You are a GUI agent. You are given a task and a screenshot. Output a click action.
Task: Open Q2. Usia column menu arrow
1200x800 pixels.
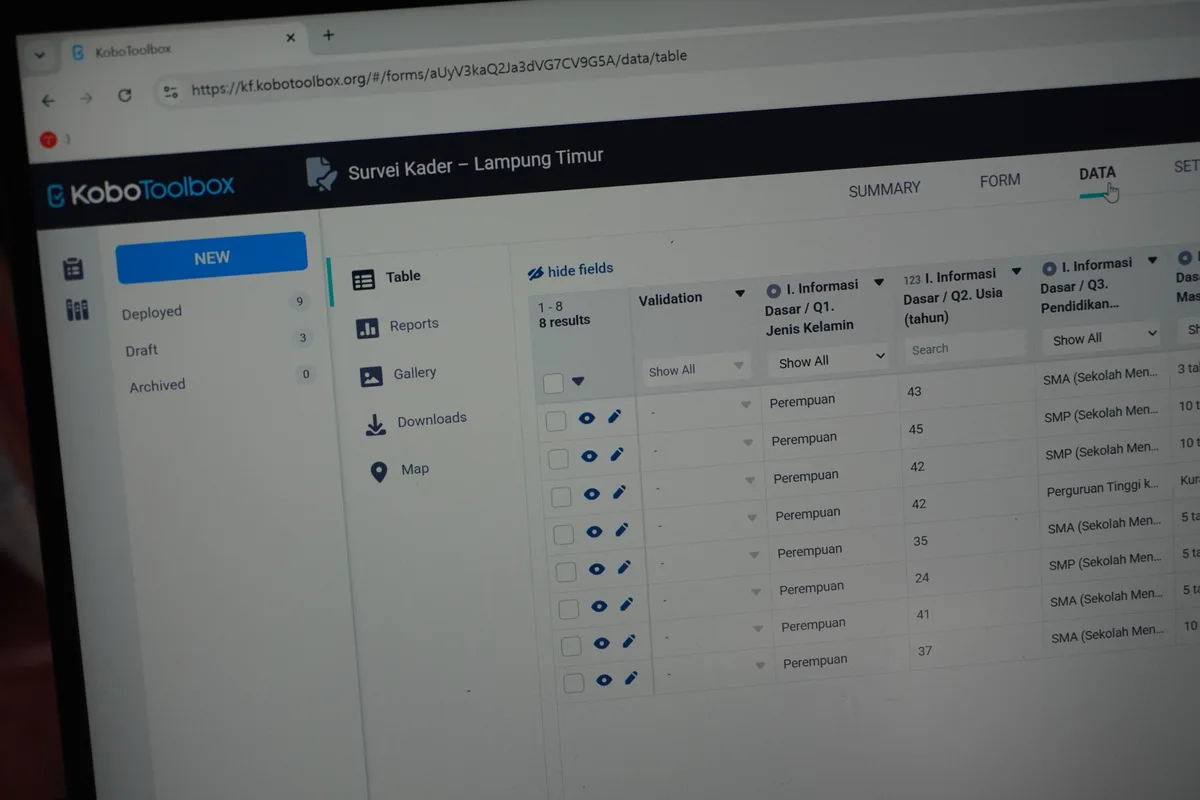click(1017, 271)
